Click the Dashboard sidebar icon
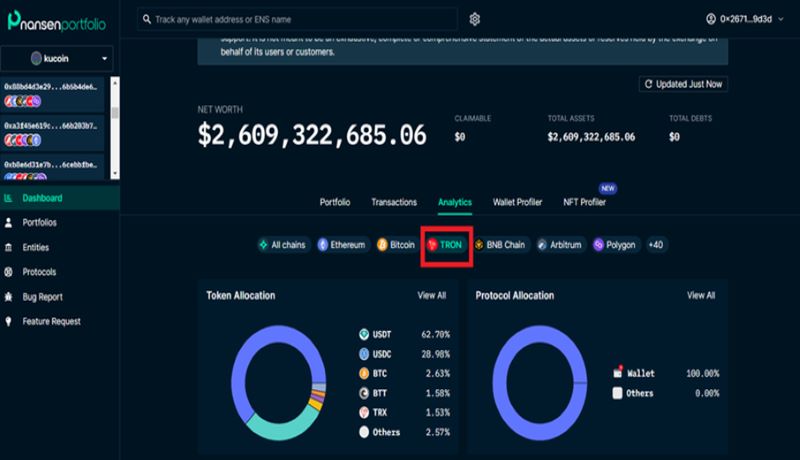Viewport: 800px width, 460px height. (x=8, y=198)
